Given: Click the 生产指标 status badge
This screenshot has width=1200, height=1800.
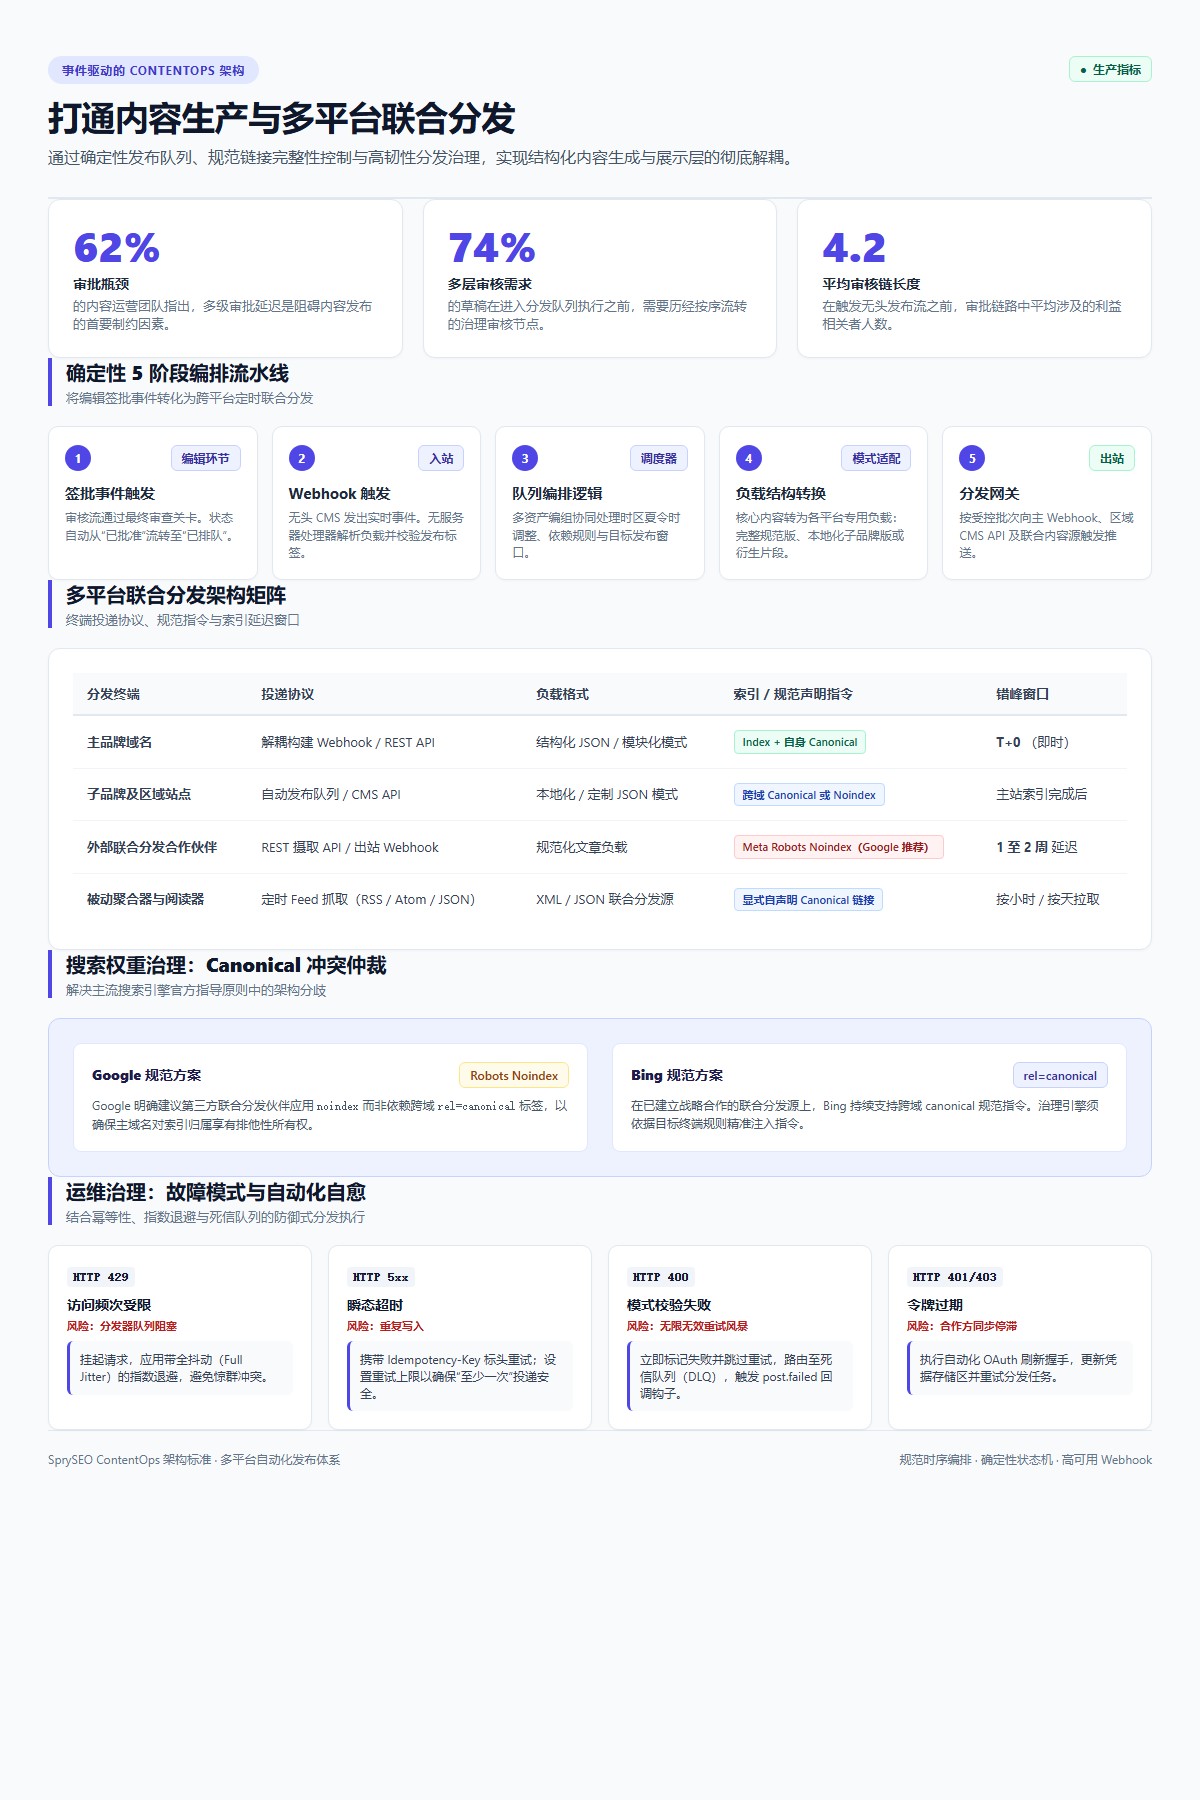Looking at the screenshot, I should point(1110,69).
